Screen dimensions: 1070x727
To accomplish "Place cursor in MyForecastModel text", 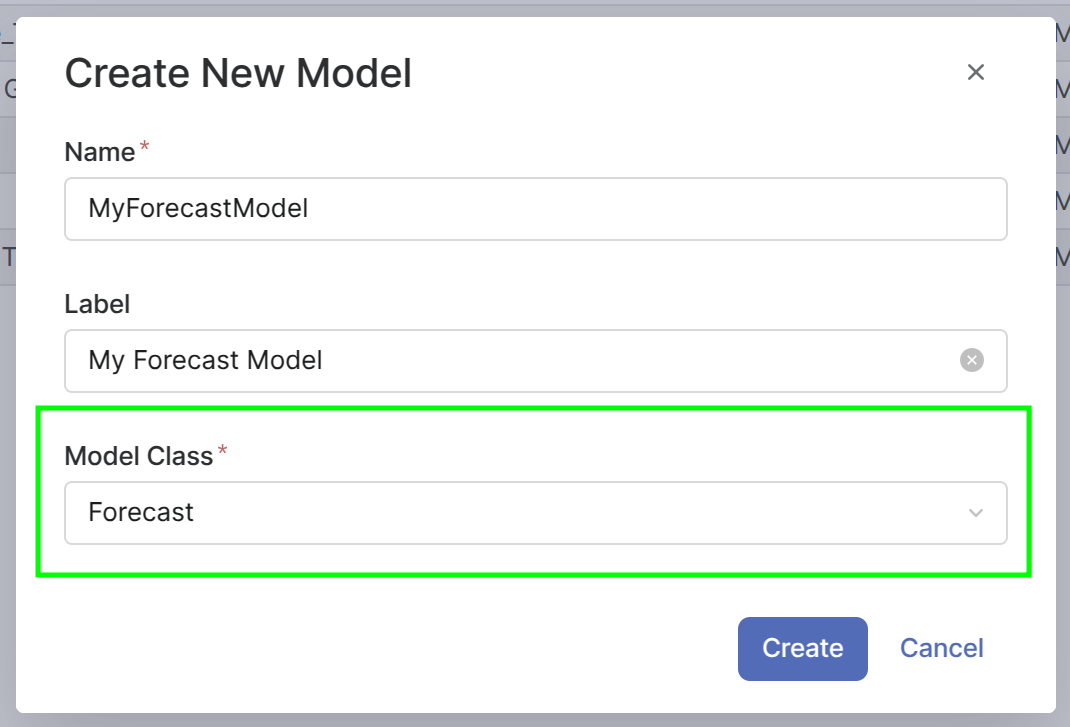I will pyautogui.click(x=198, y=209).
